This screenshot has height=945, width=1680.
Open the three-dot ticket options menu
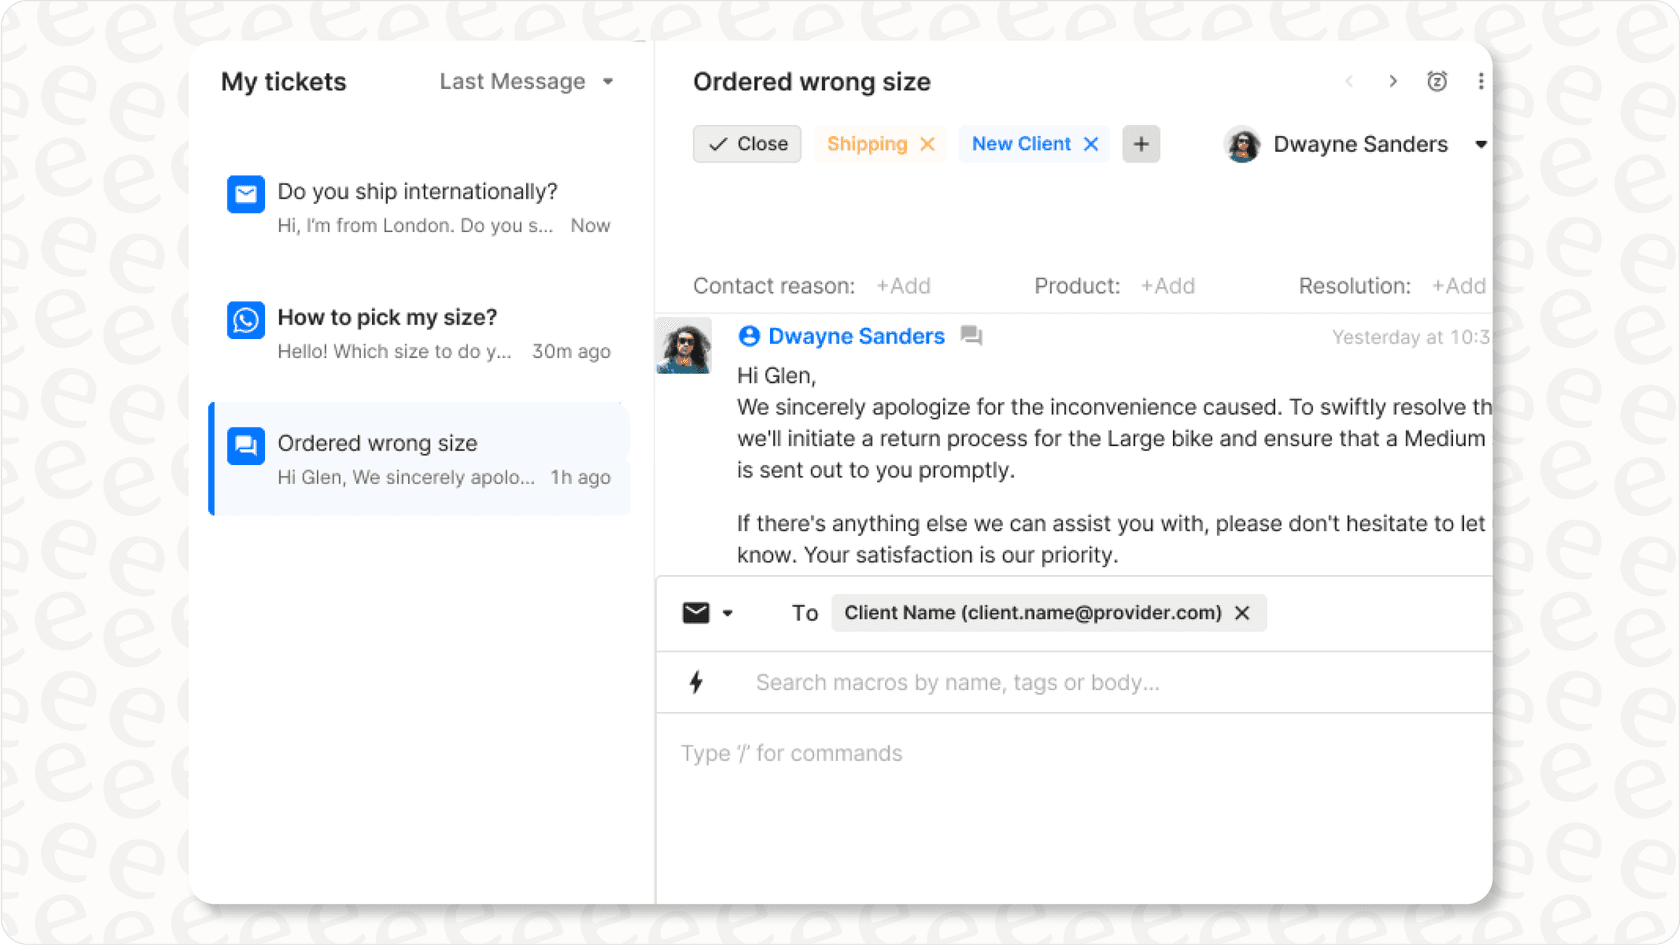tap(1481, 81)
